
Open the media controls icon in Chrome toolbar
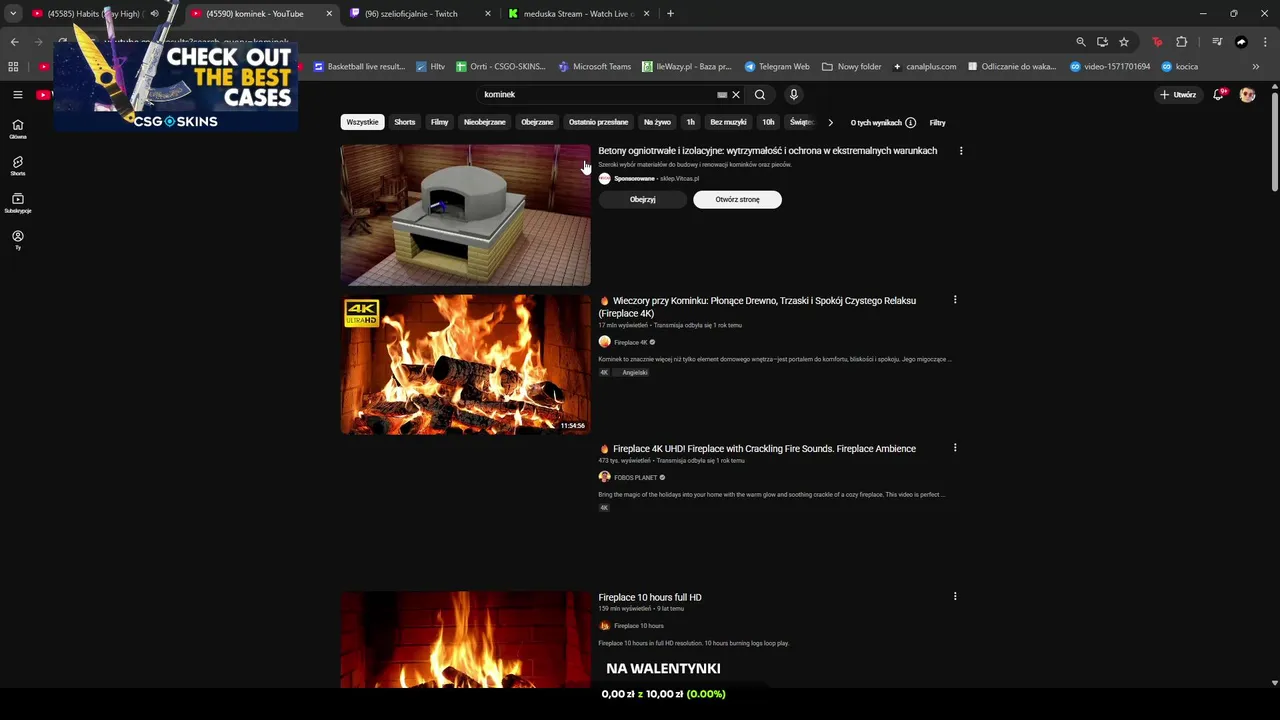click(1217, 42)
